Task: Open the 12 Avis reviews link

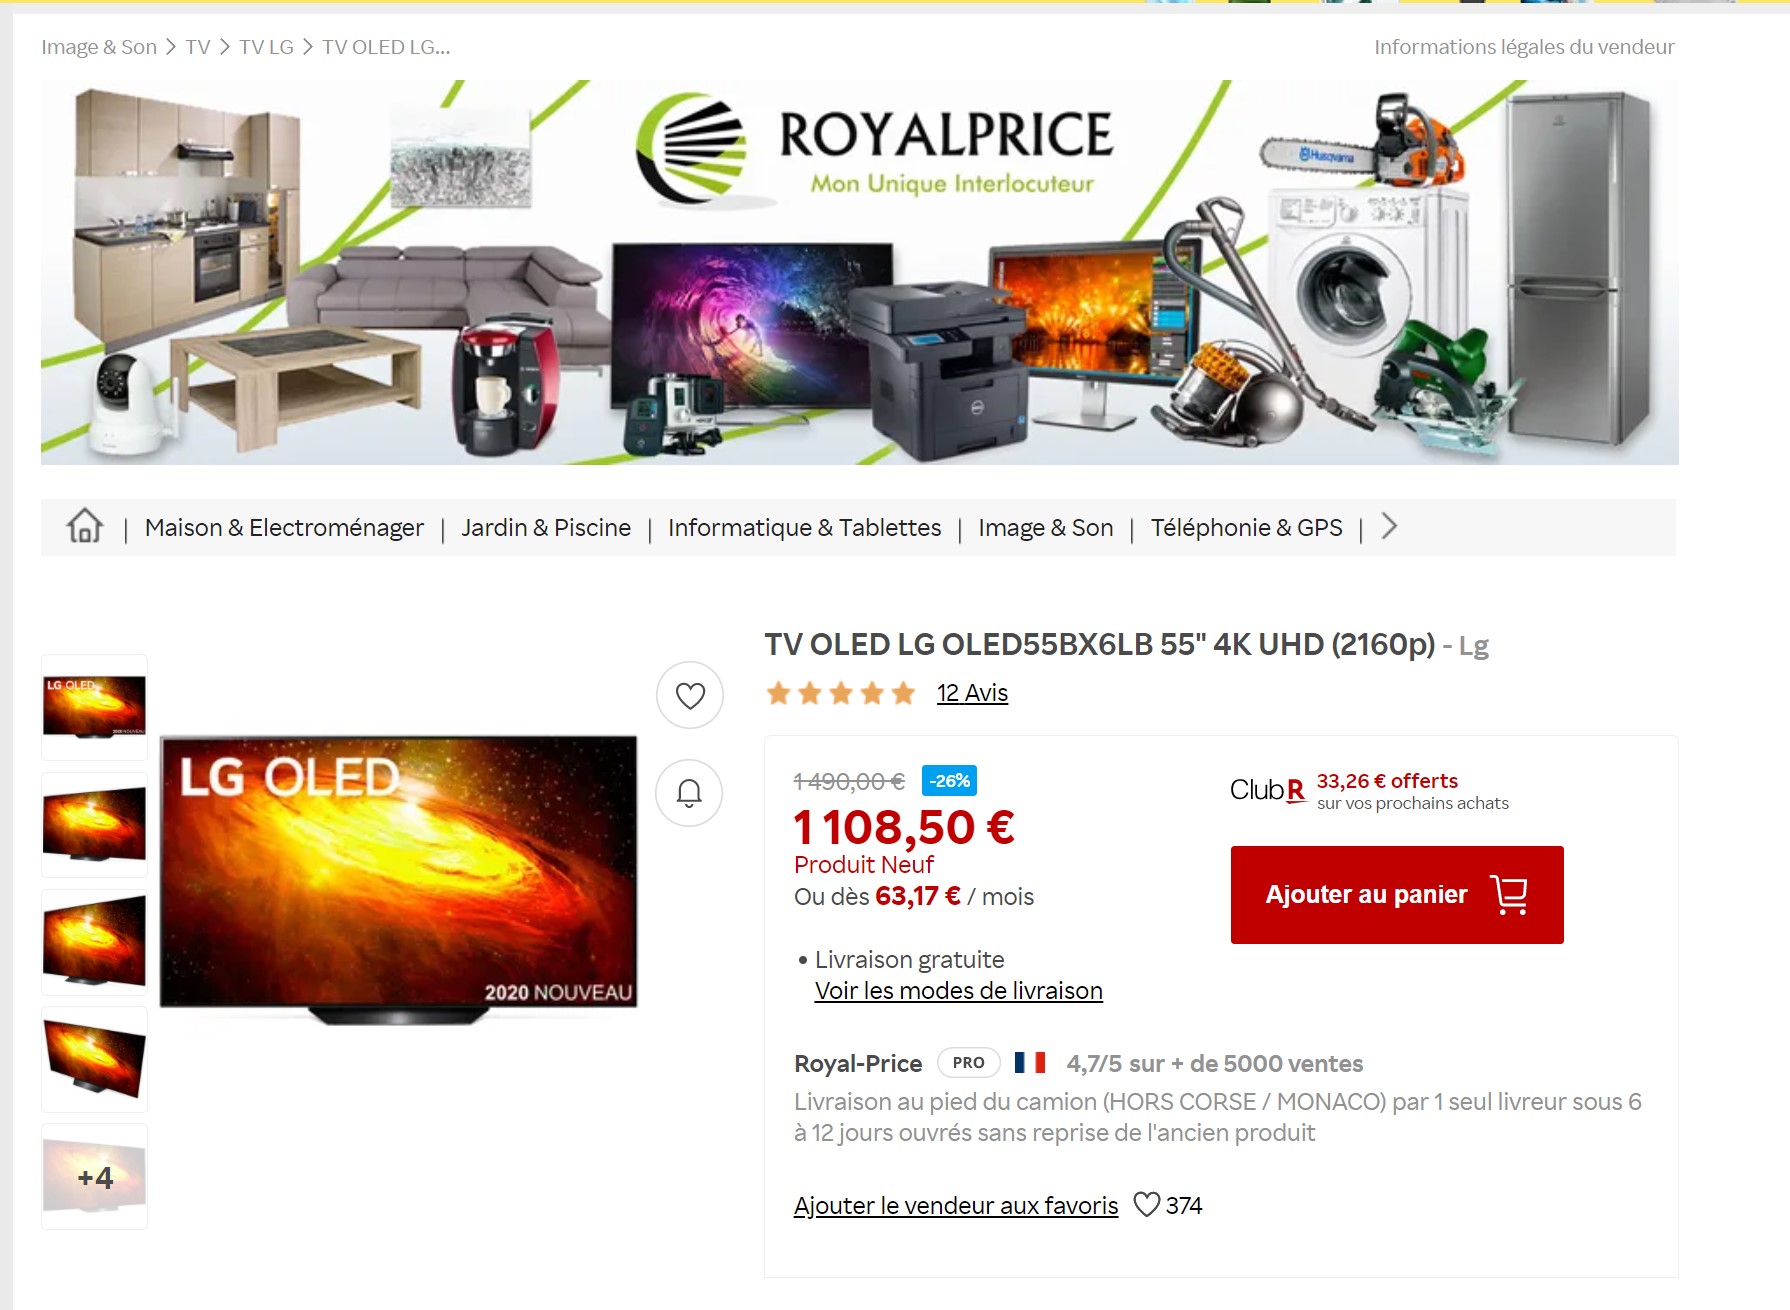Action: click(972, 693)
